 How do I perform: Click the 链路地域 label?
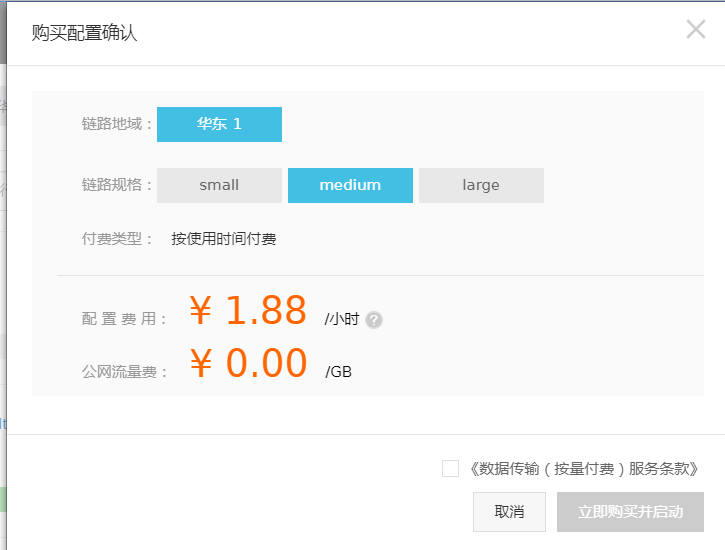click(x=117, y=125)
